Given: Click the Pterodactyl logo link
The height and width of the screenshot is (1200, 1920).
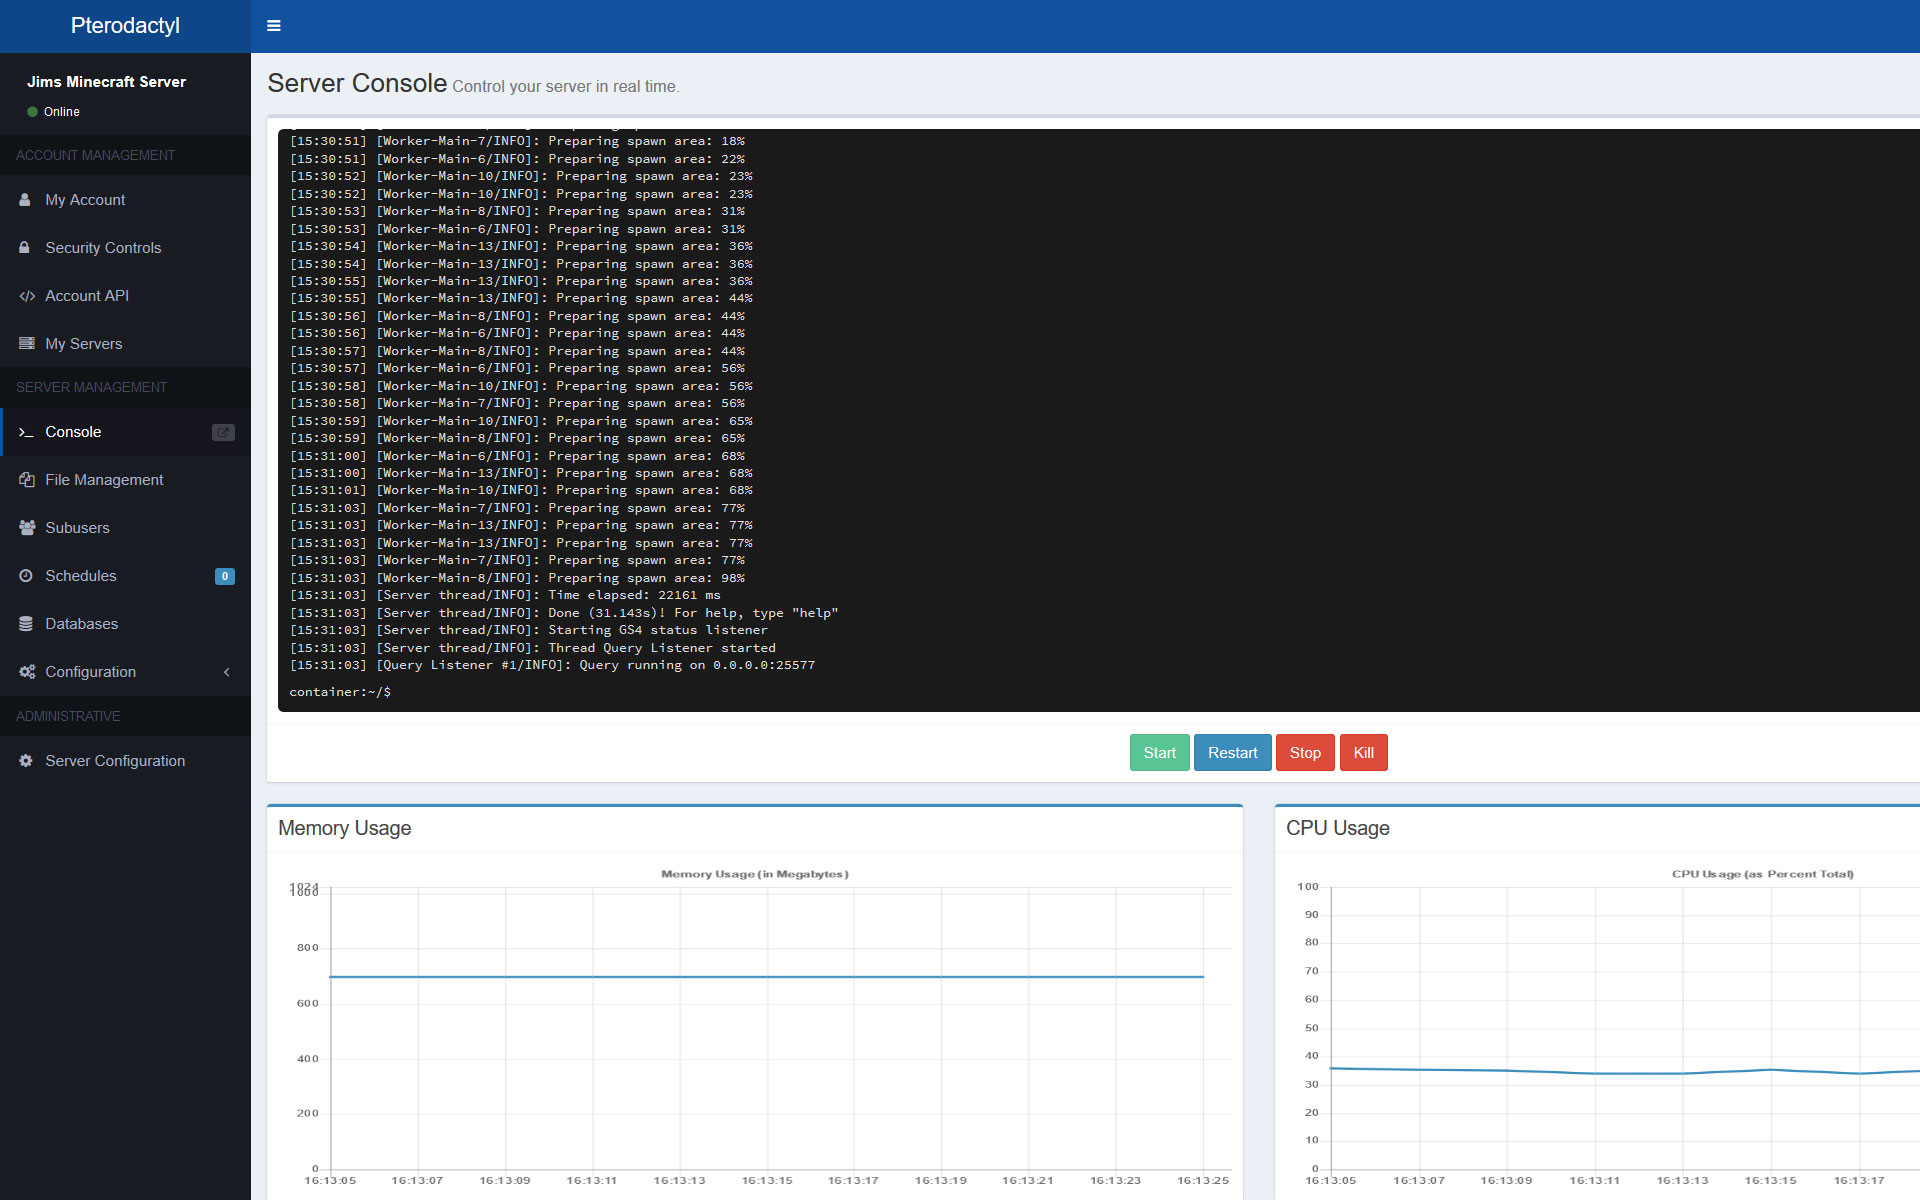Looking at the screenshot, I should click(125, 26).
